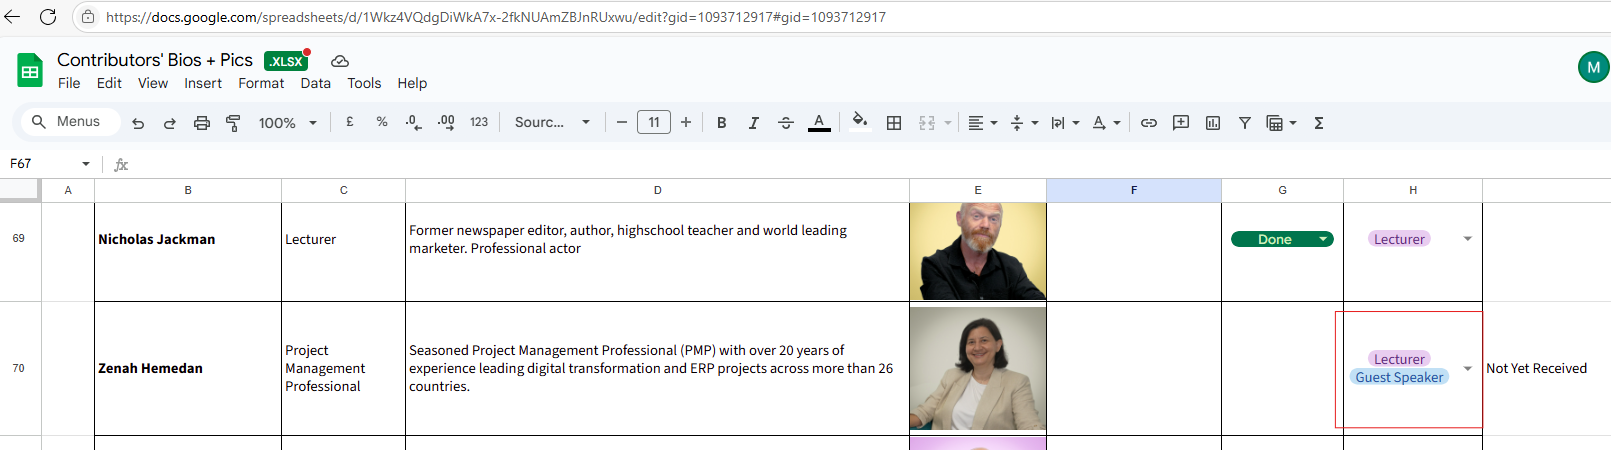The image size is (1611, 450).
Task: Toggle strikethrough formatting
Action: (786, 123)
